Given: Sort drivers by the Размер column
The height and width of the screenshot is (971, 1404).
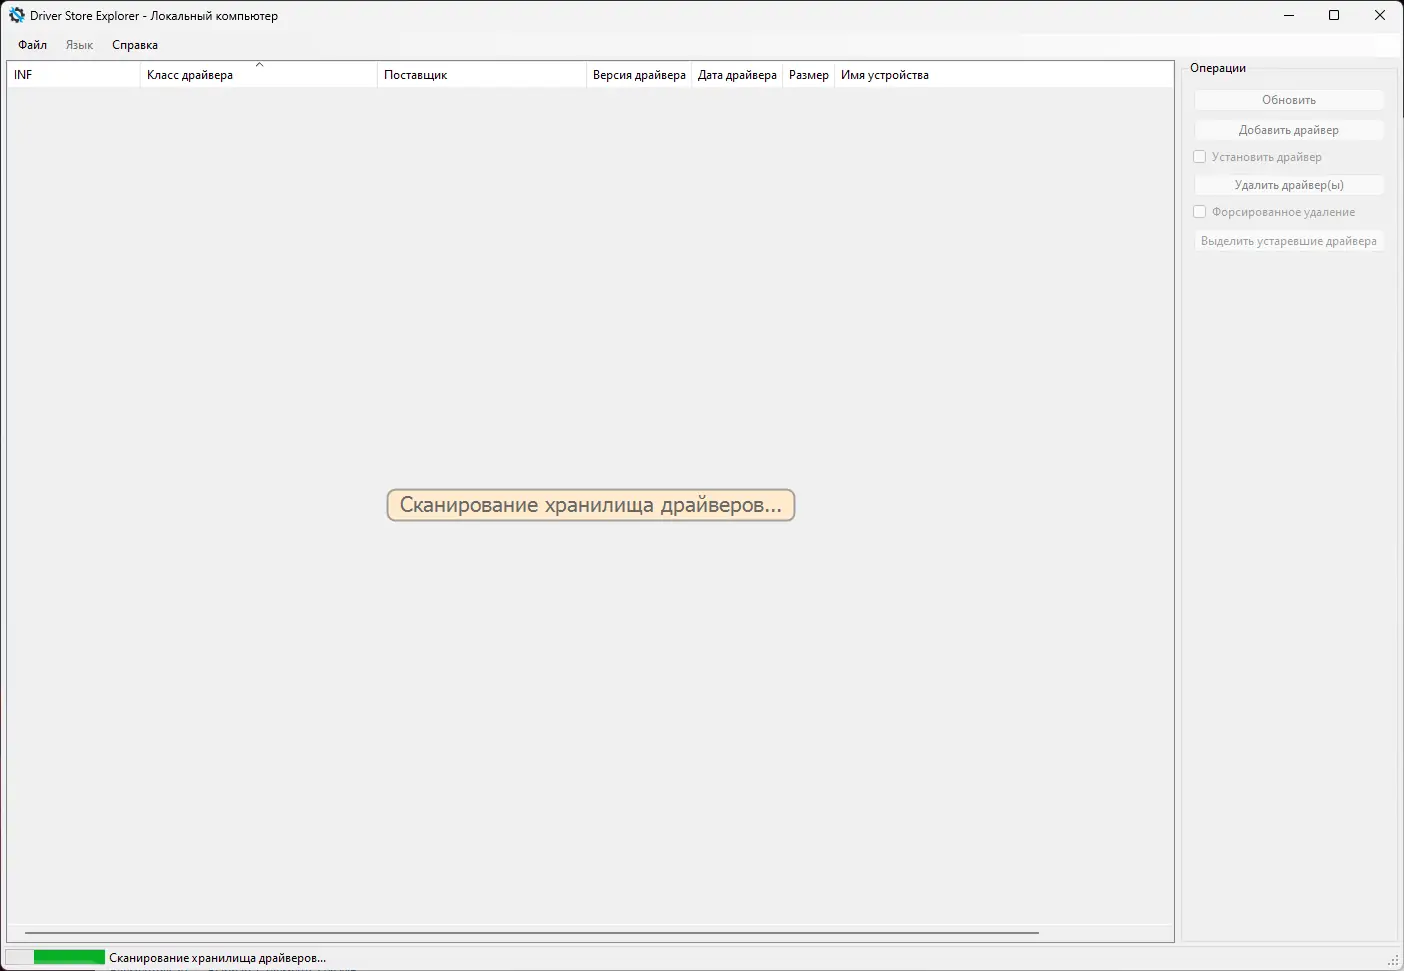Looking at the screenshot, I should [809, 74].
